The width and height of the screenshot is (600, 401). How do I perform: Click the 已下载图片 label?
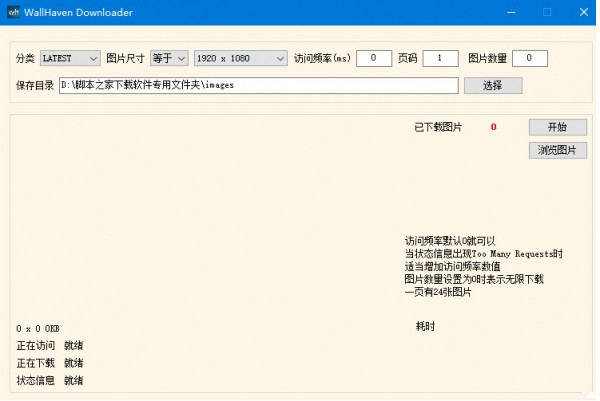(x=438, y=127)
